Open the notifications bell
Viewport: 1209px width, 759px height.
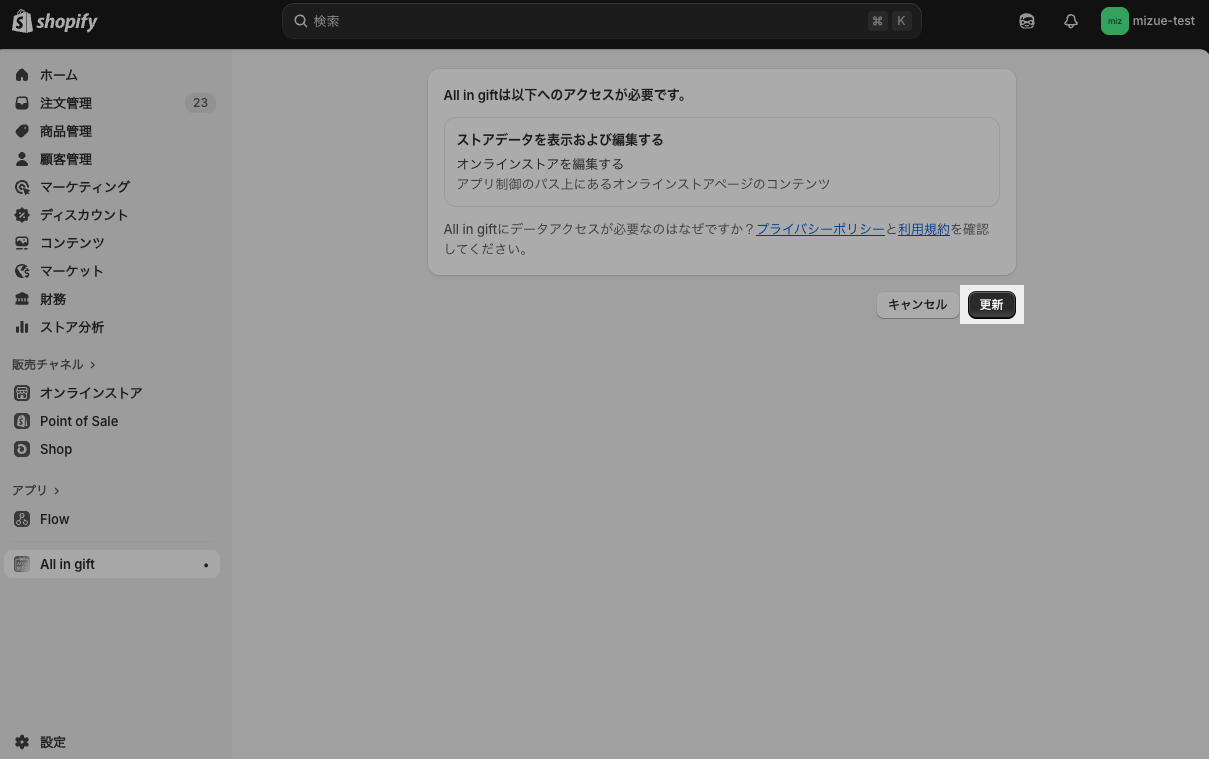point(1071,21)
